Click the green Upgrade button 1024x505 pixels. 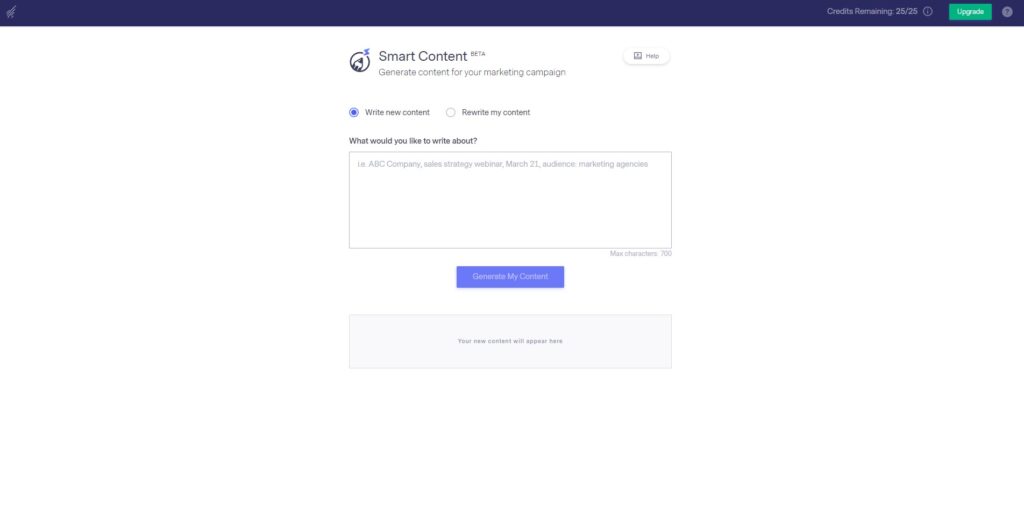(x=970, y=12)
